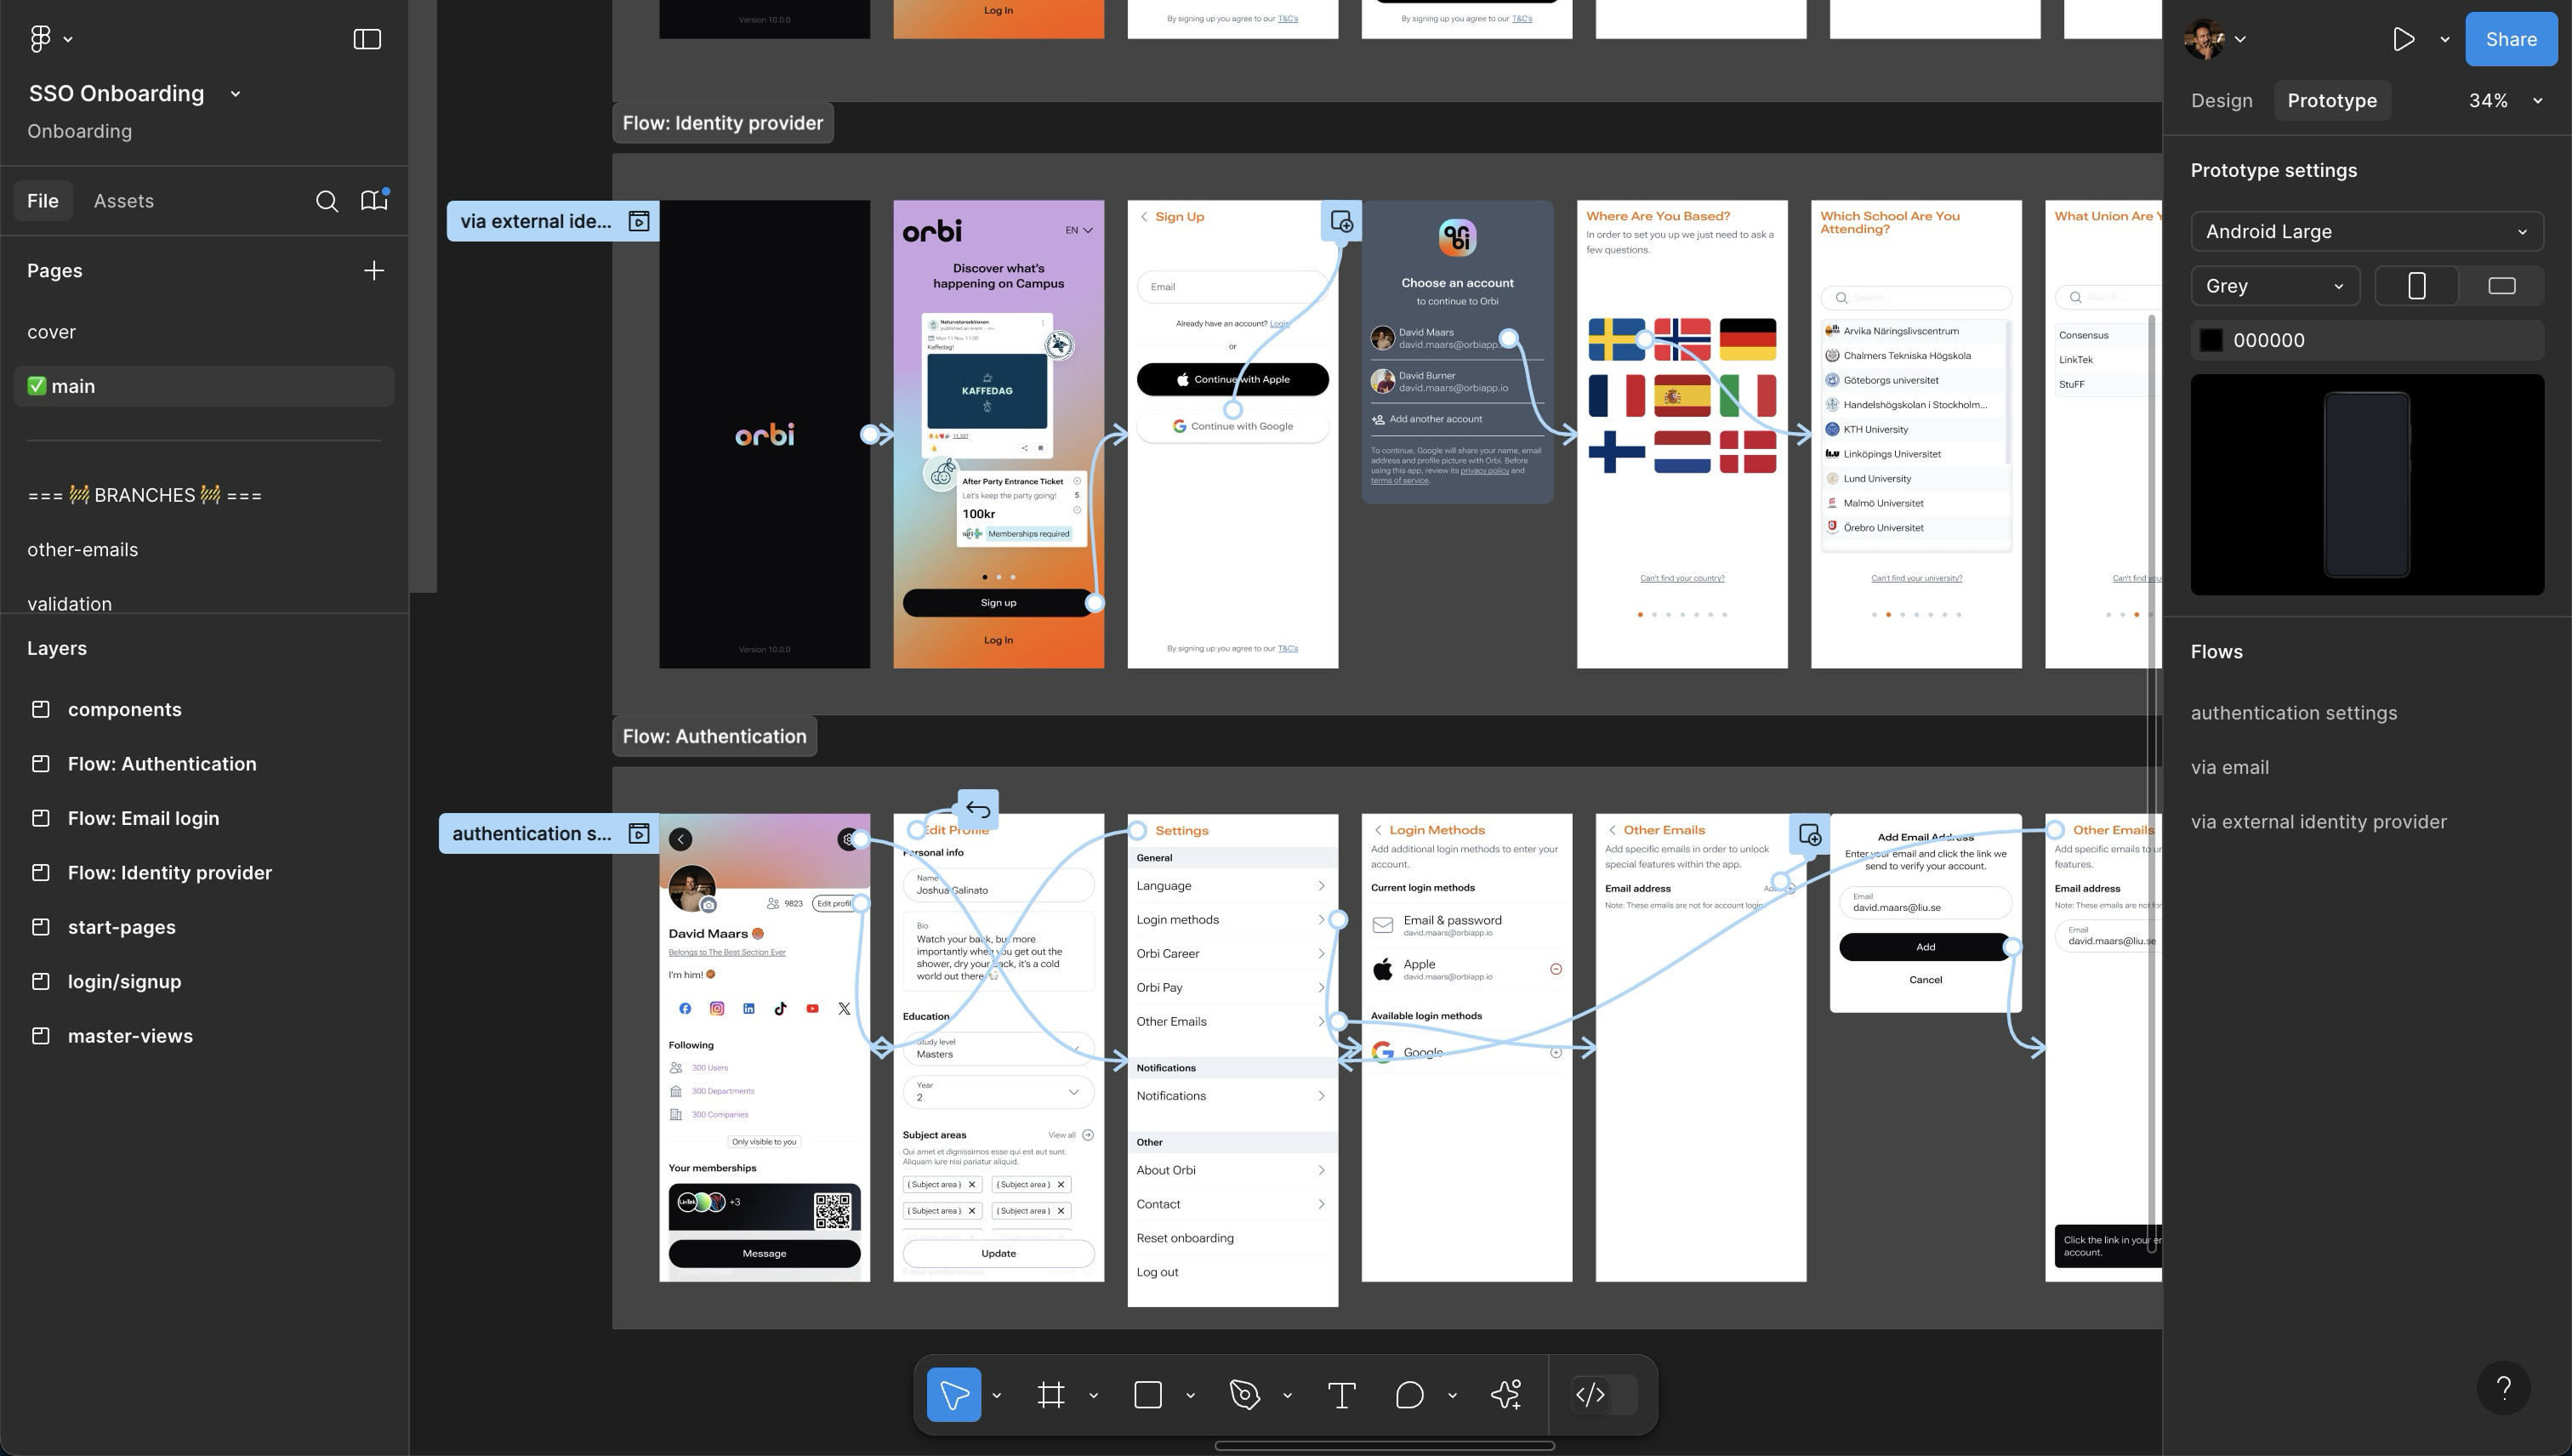Click frame icon beside components layer
Image resolution: width=2572 pixels, height=1456 pixels.
[41, 710]
